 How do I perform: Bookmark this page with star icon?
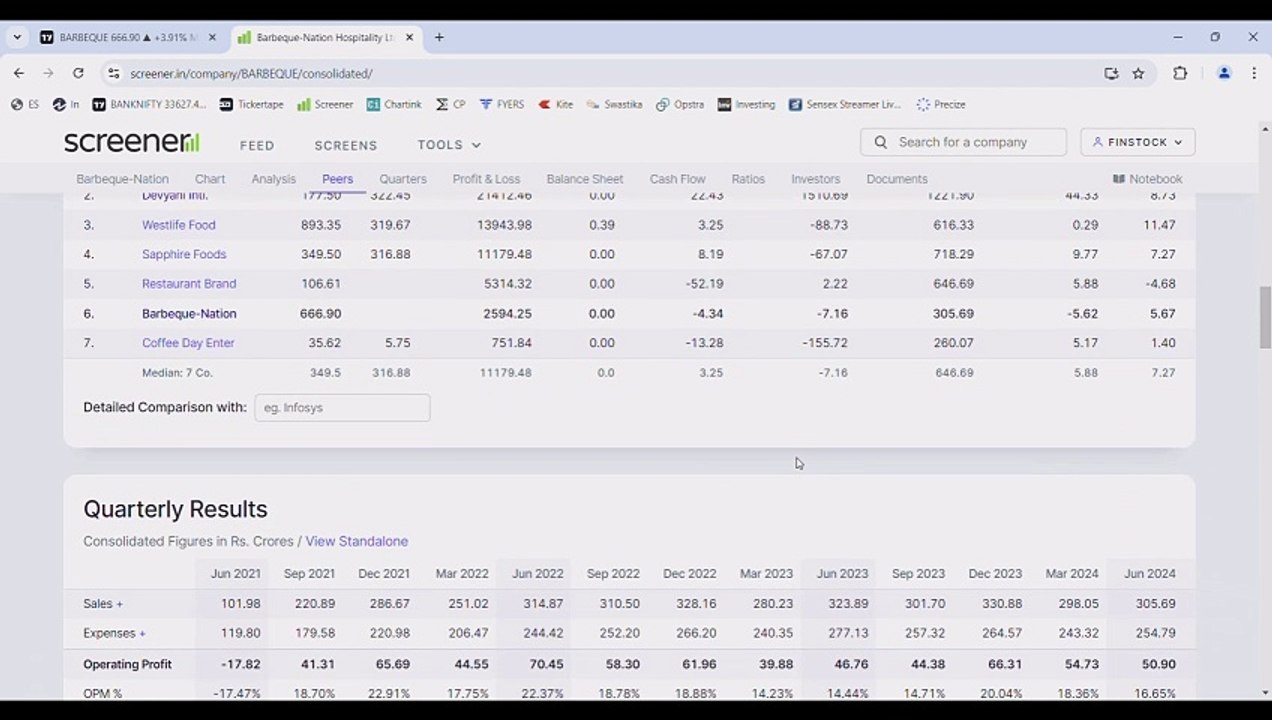point(1138,73)
